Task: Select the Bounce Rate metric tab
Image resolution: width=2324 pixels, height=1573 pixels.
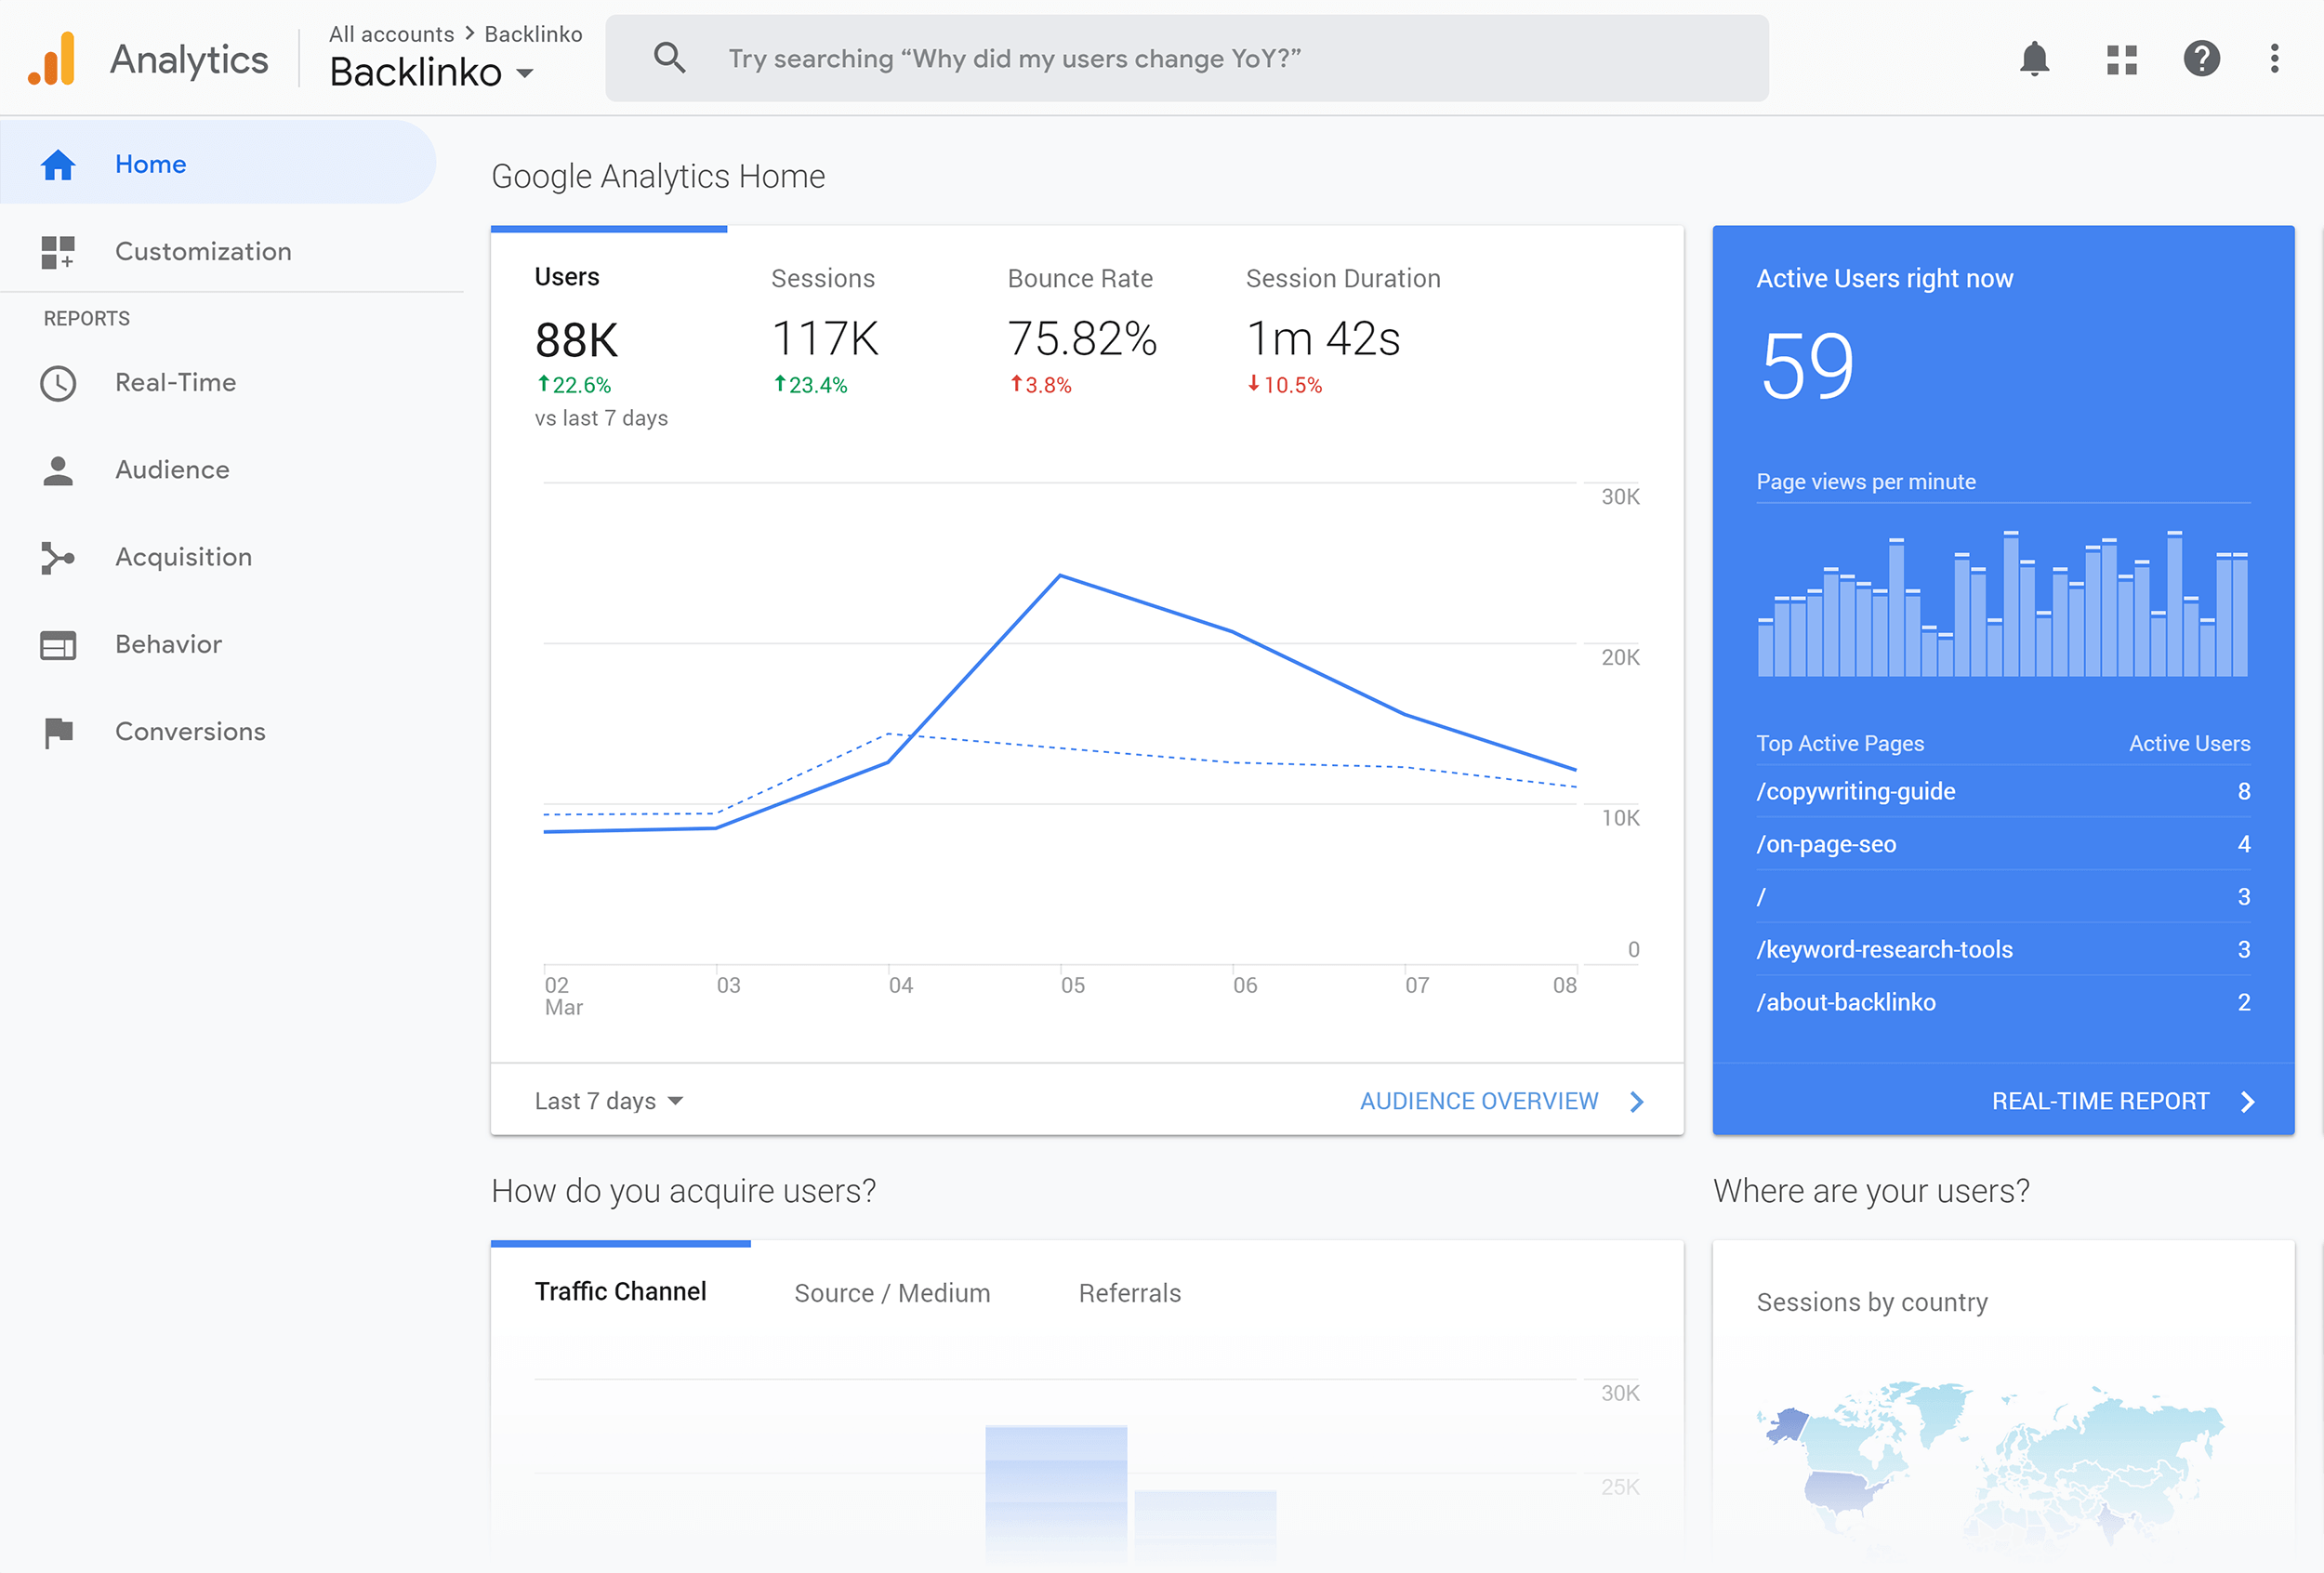Action: click(1081, 335)
